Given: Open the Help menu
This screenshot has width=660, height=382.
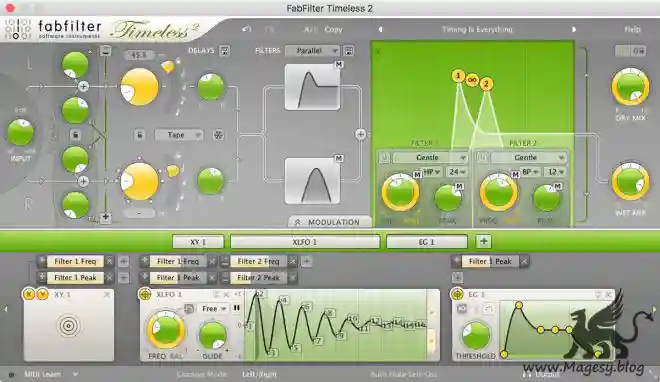Looking at the screenshot, I should click(x=632, y=29).
